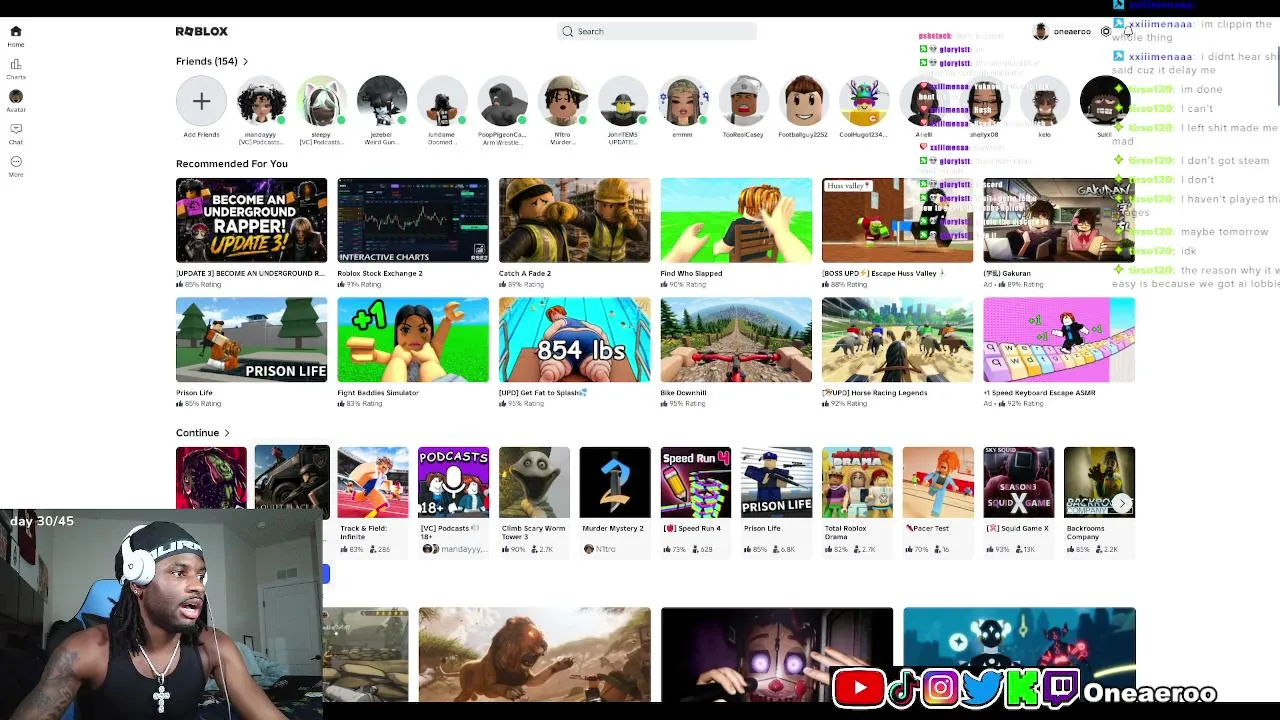
Task: Open friend emmm's avatar
Action: pos(683,101)
